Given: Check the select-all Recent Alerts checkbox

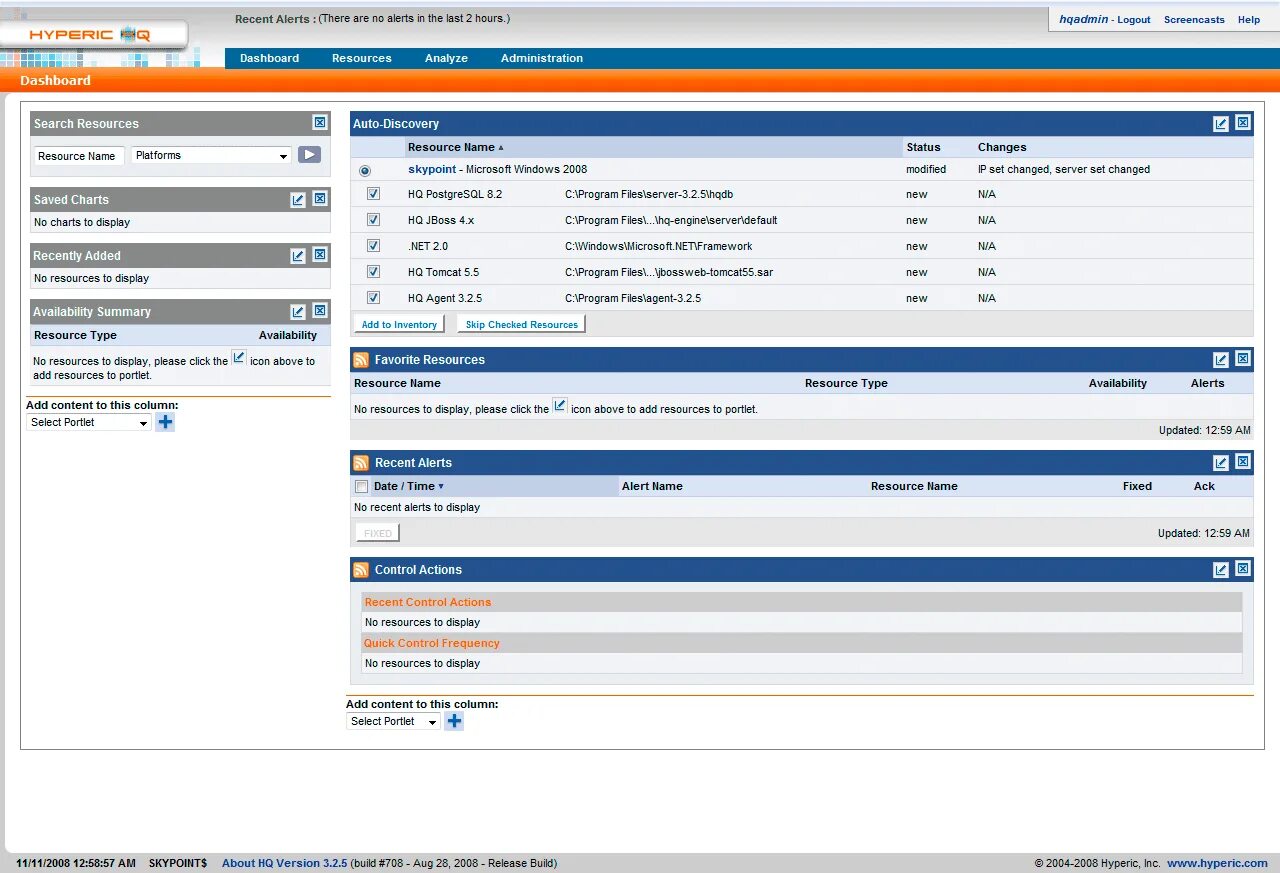Looking at the screenshot, I should (362, 487).
